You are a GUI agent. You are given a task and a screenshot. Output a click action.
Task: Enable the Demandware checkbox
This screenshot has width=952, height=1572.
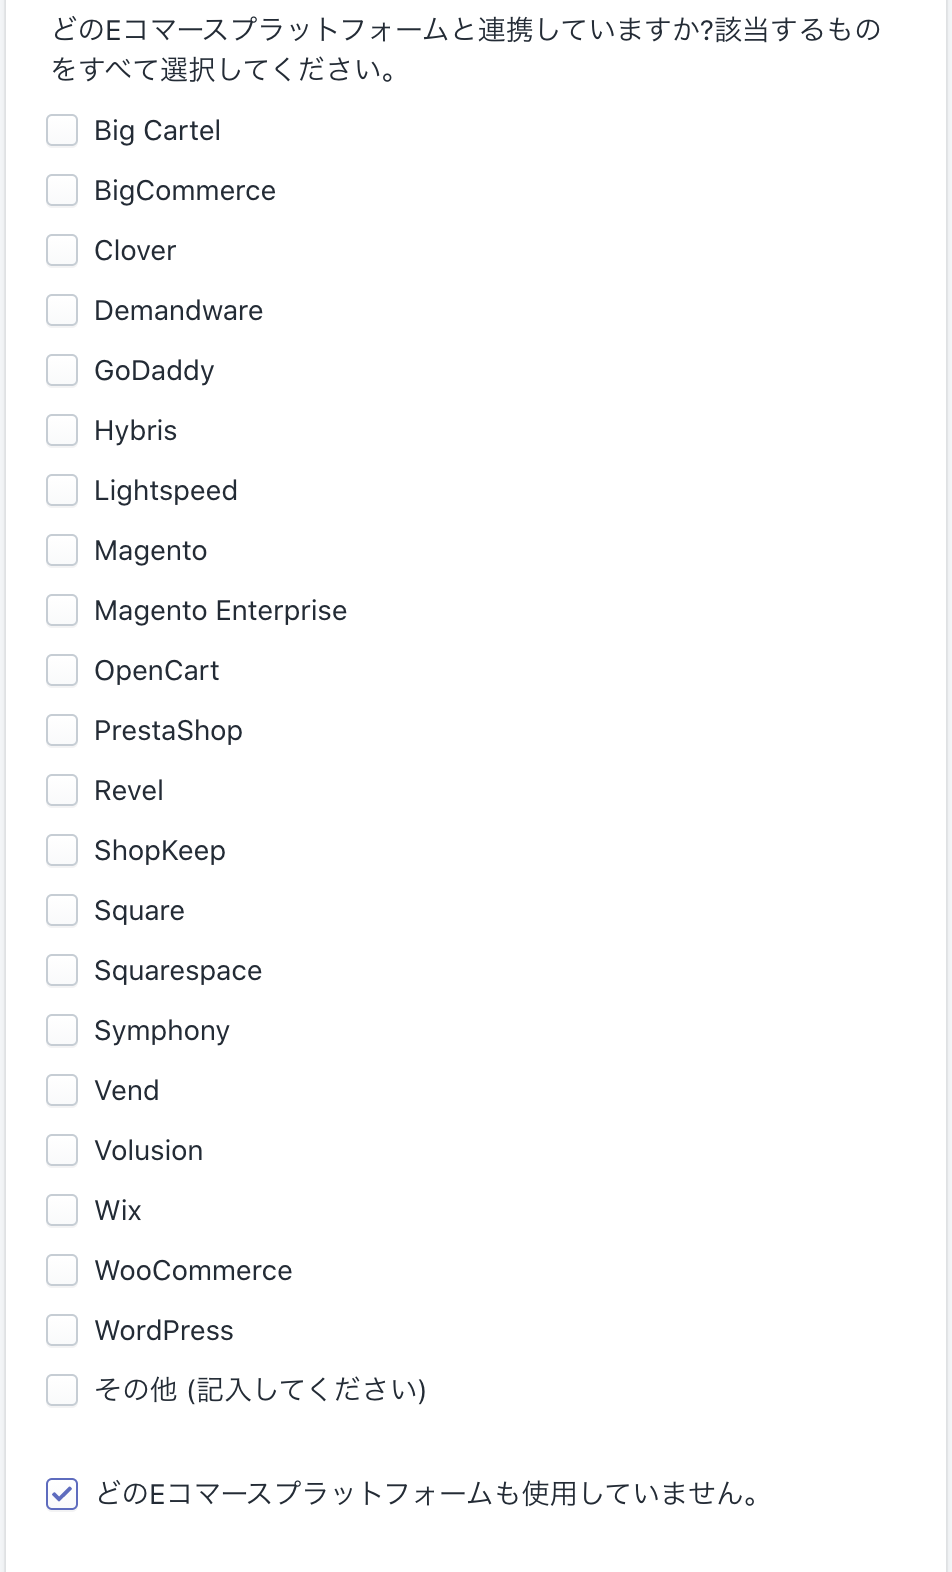click(x=62, y=311)
